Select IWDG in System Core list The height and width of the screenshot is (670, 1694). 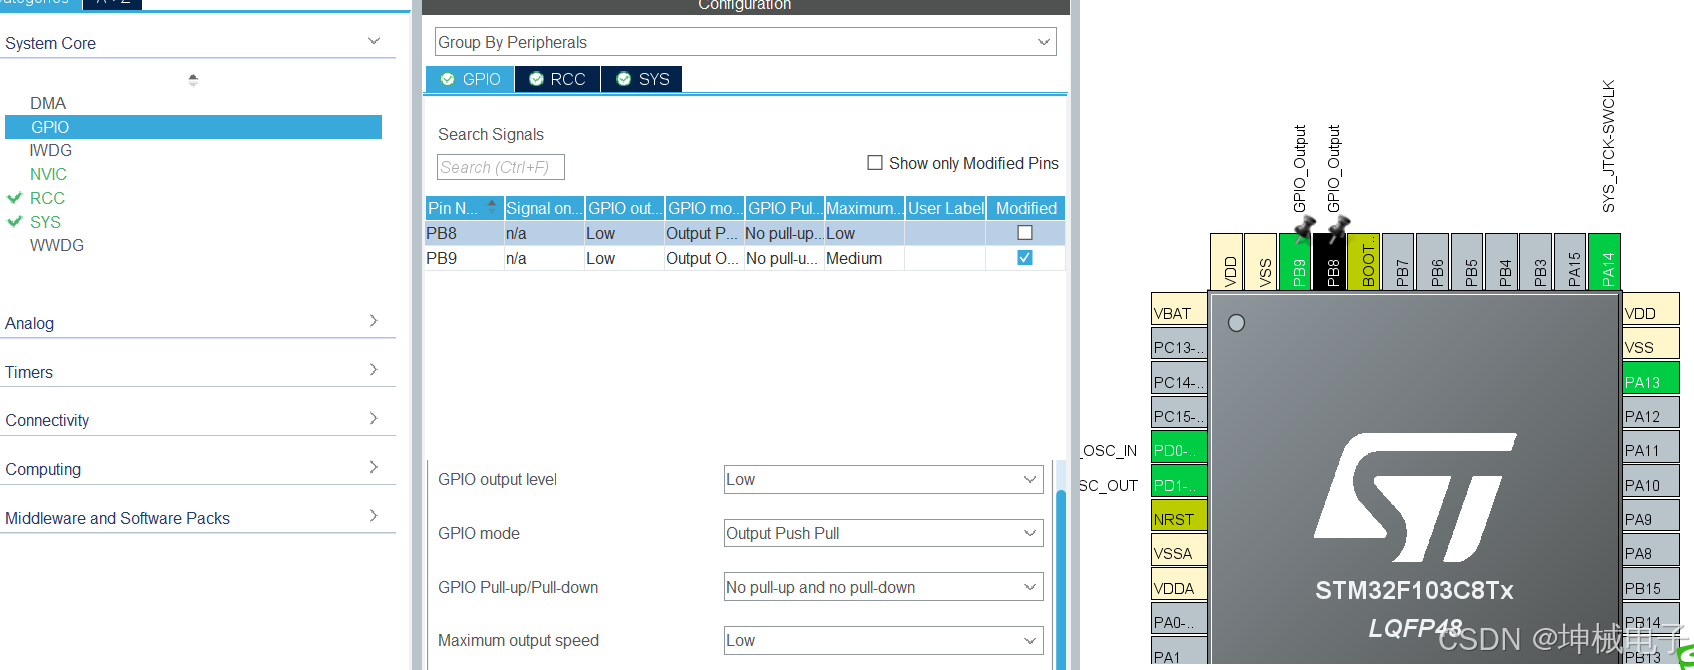pyautogui.click(x=51, y=150)
